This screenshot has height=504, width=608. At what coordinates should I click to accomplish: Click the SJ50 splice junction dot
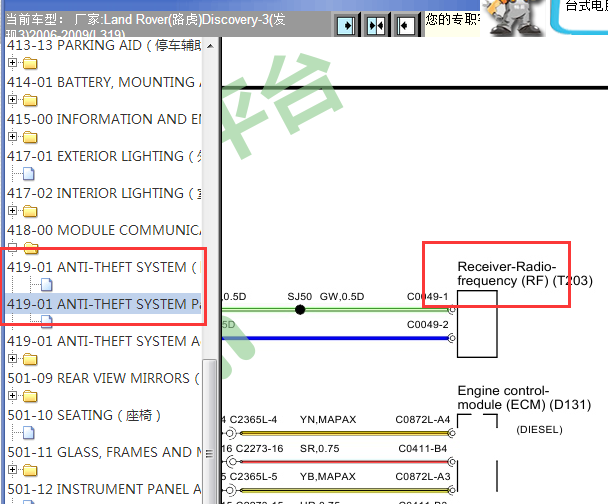(x=300, y=309)
